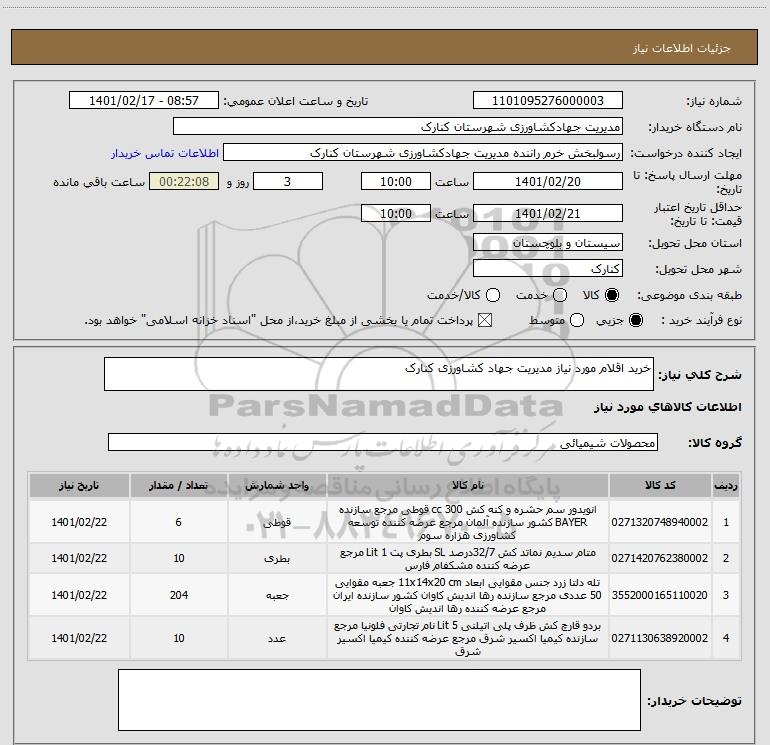Click the quantity cell 6

(x=179, y=522)
